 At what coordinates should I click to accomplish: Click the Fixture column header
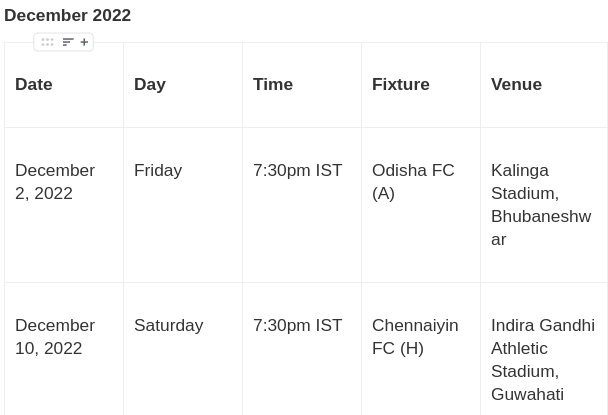pos(400,84)
